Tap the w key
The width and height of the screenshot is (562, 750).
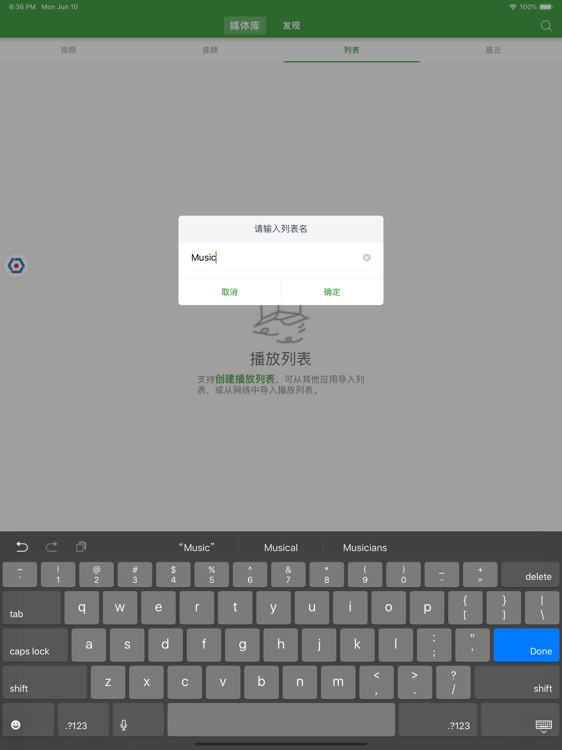pyautogui.click(x=120, y=607)
